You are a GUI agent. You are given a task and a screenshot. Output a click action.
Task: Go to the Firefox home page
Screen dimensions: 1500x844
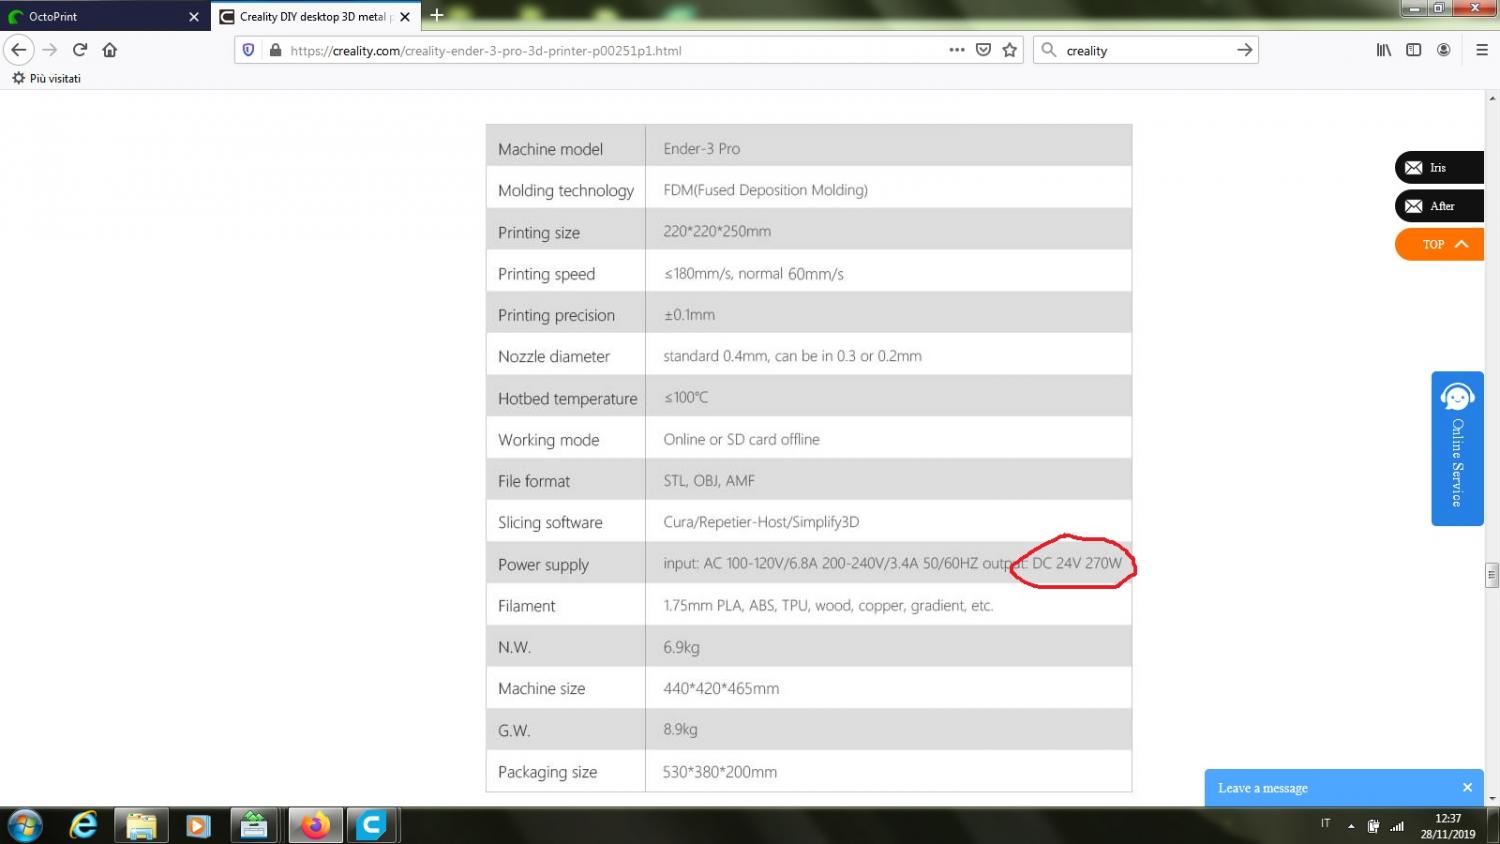pos(110,50)
